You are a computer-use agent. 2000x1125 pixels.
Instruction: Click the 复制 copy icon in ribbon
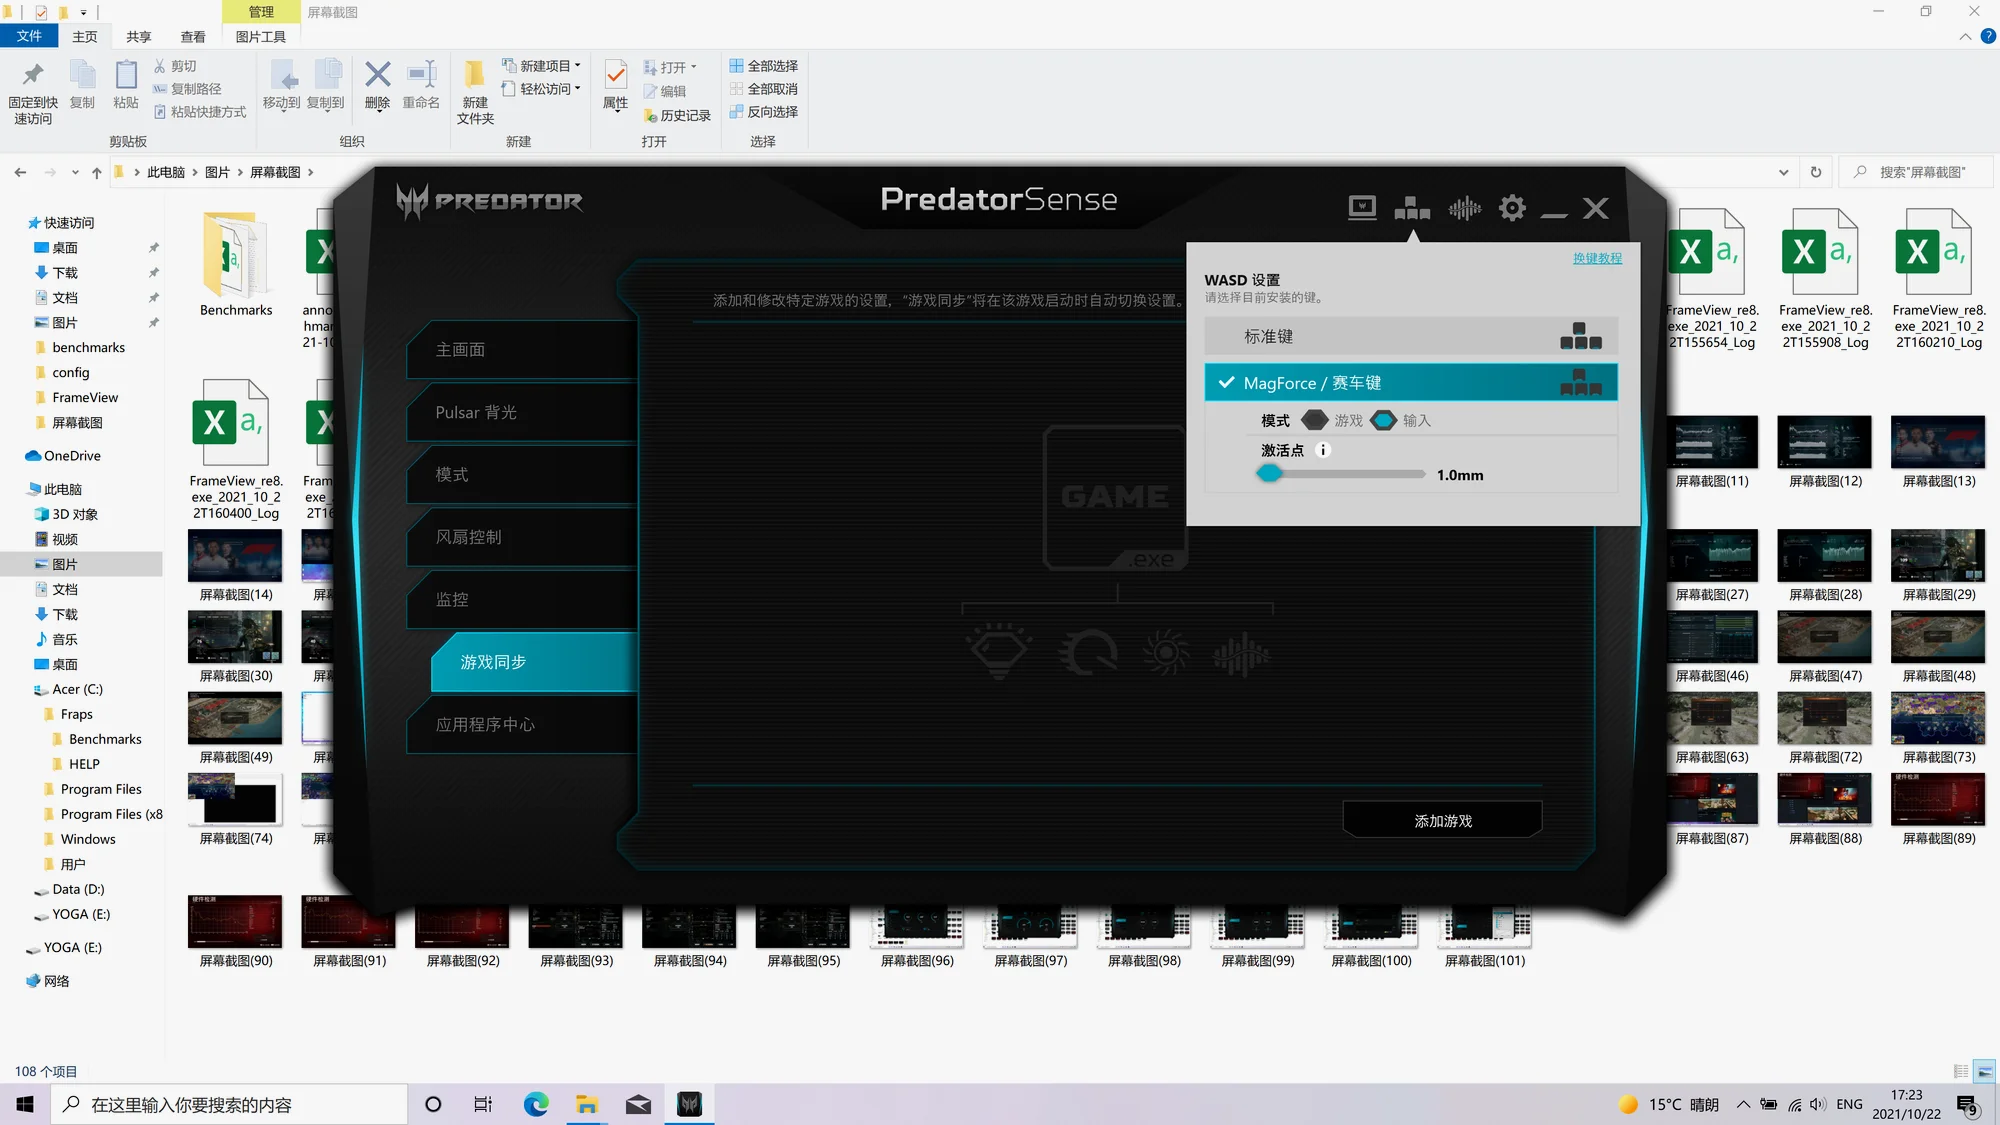click(x=82, y=75)
